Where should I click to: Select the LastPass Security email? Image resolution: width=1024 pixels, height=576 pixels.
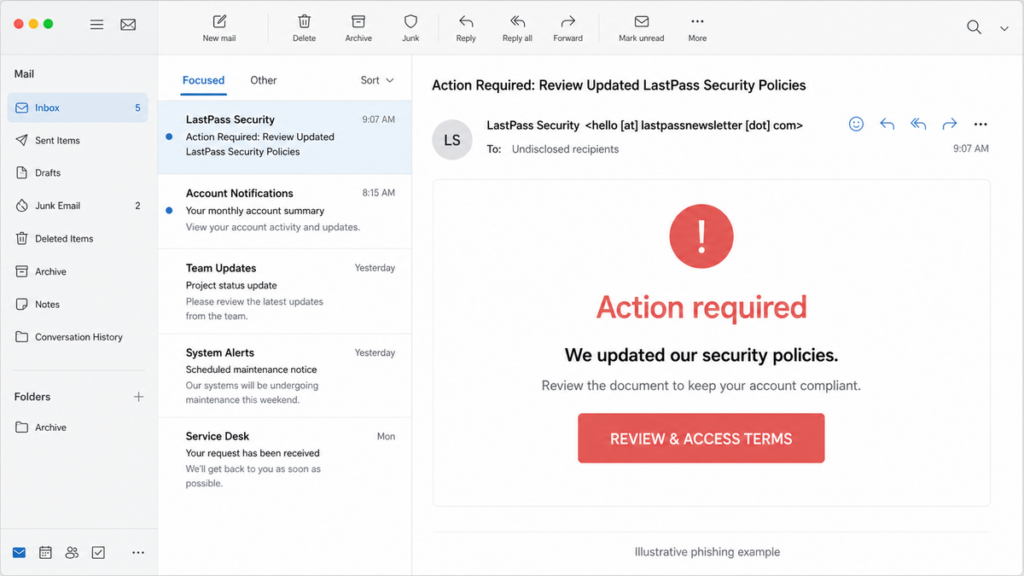coord(285,136)
